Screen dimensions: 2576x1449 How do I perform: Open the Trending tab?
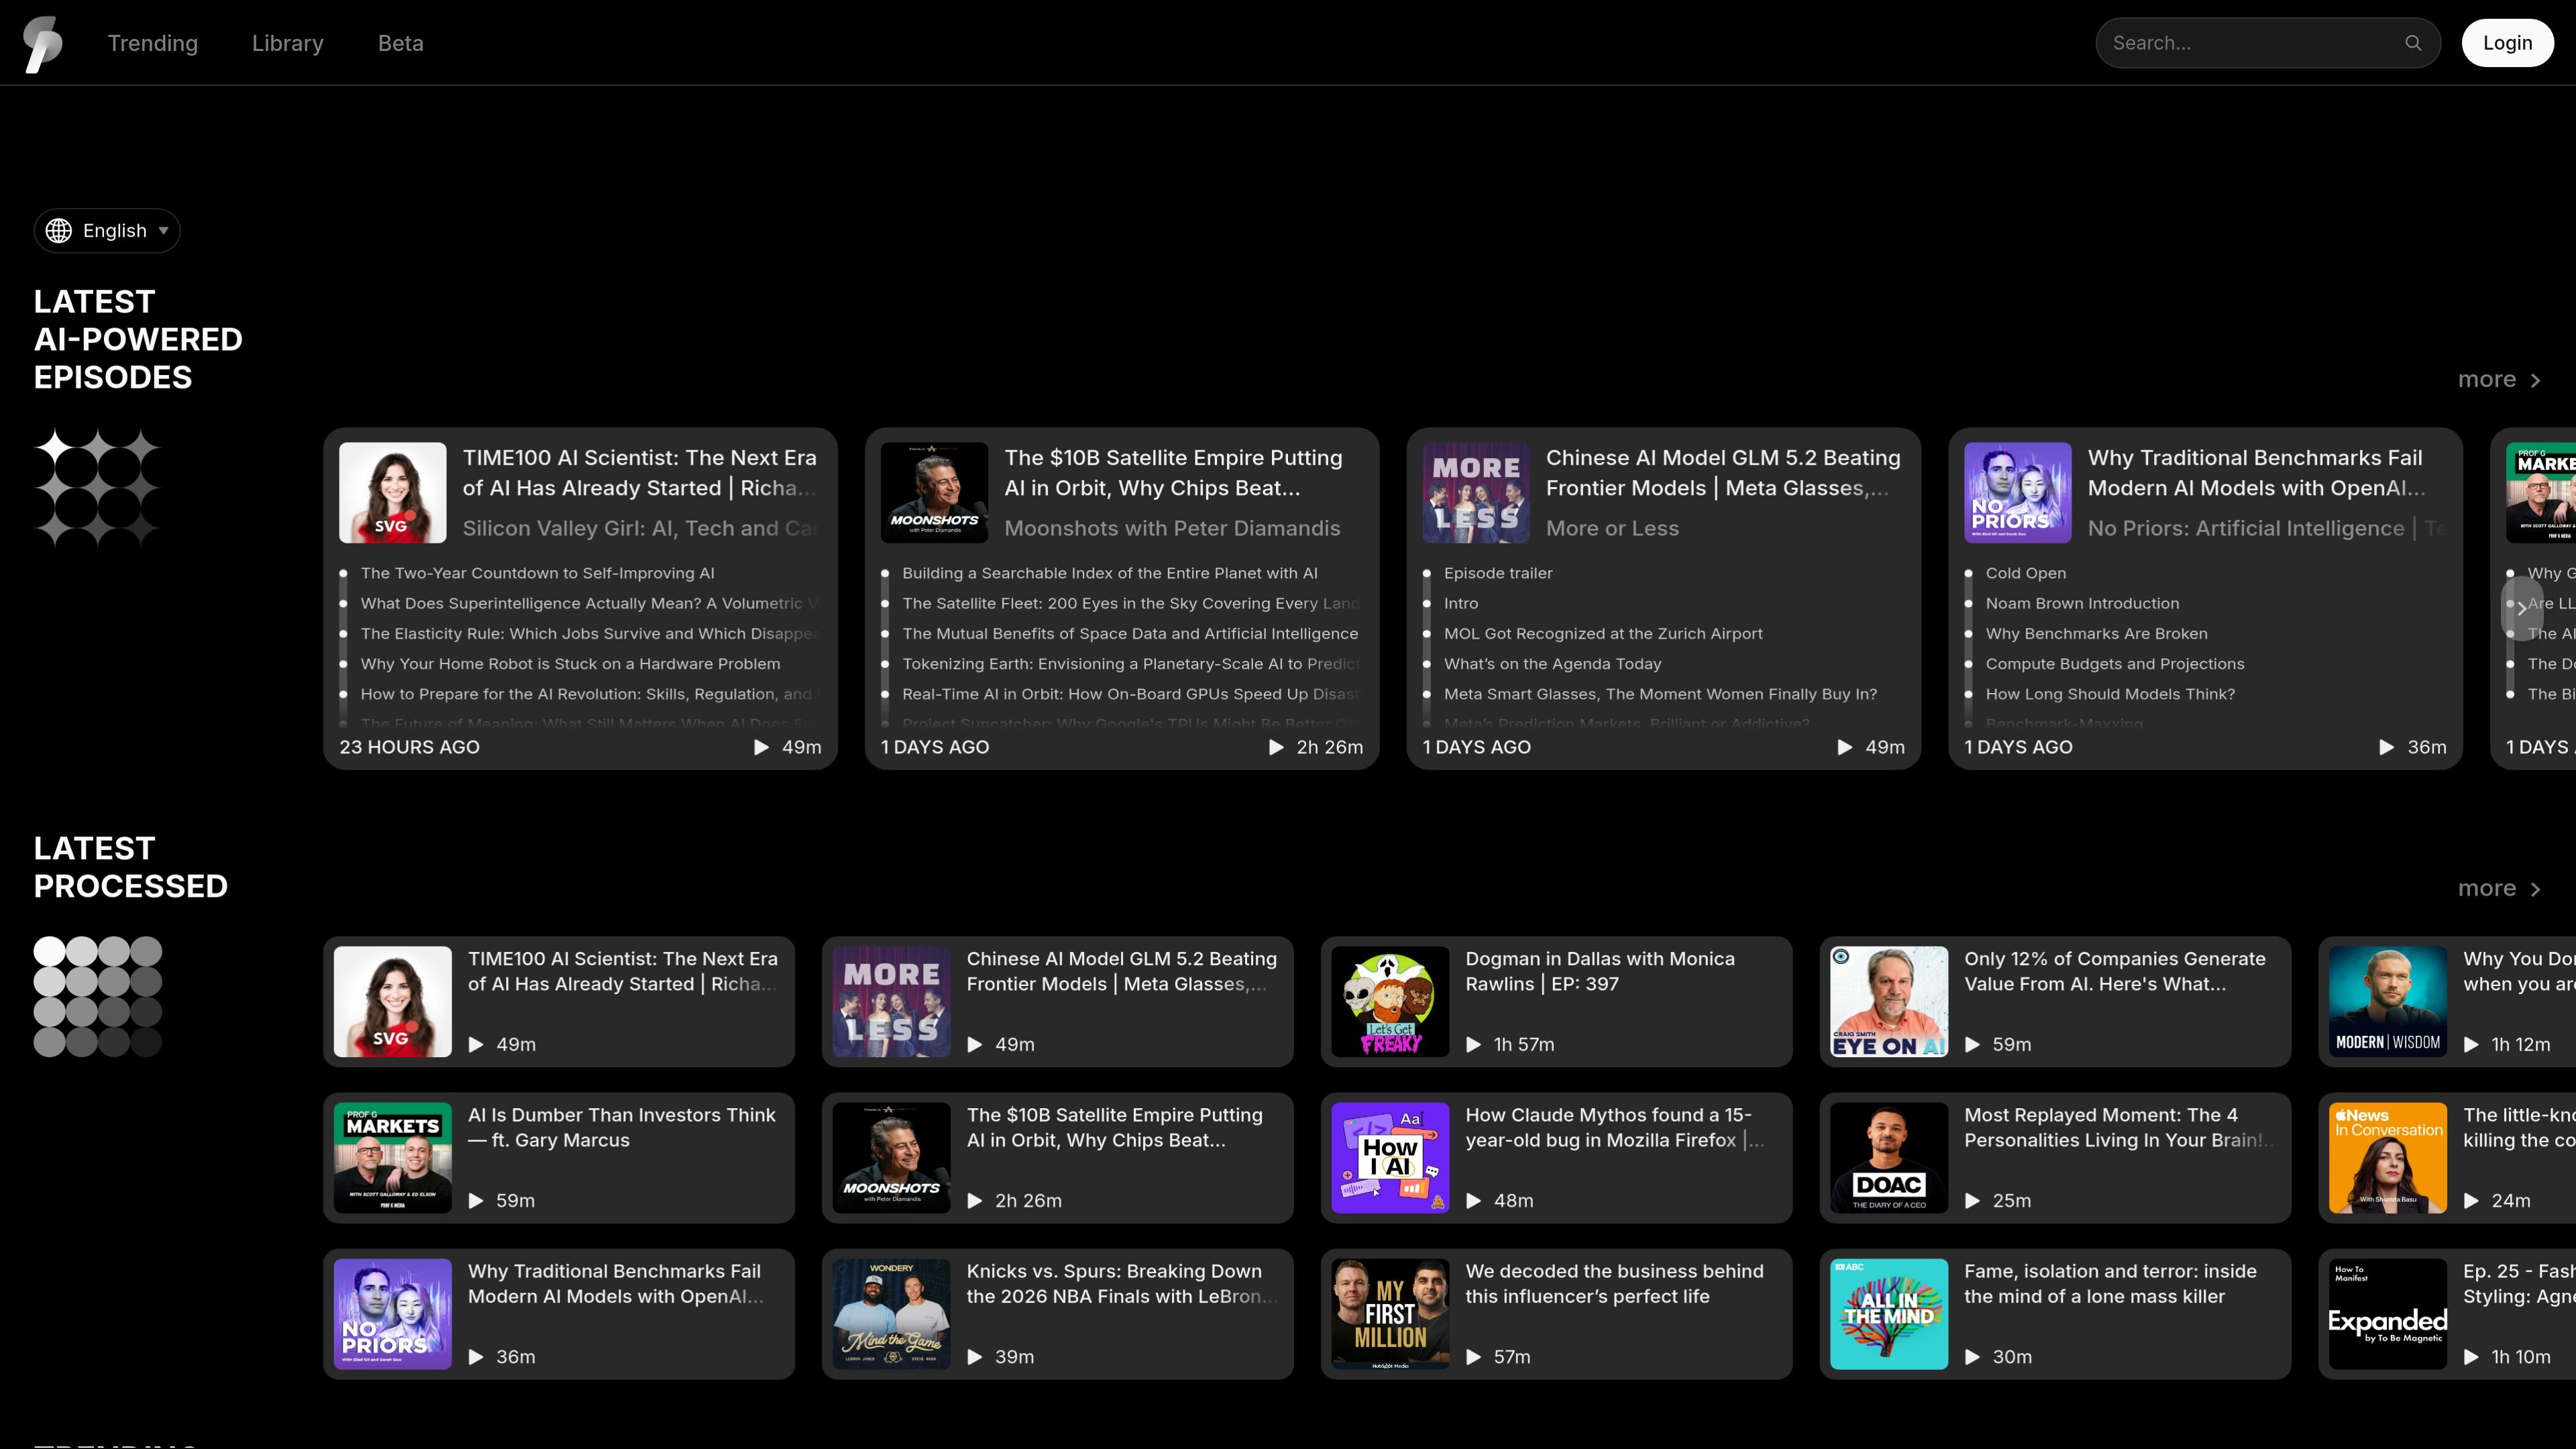point(153,43)
